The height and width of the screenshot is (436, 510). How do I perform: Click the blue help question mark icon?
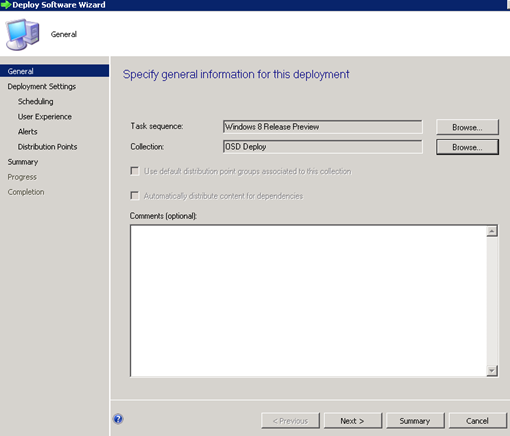tap(118, 419)
